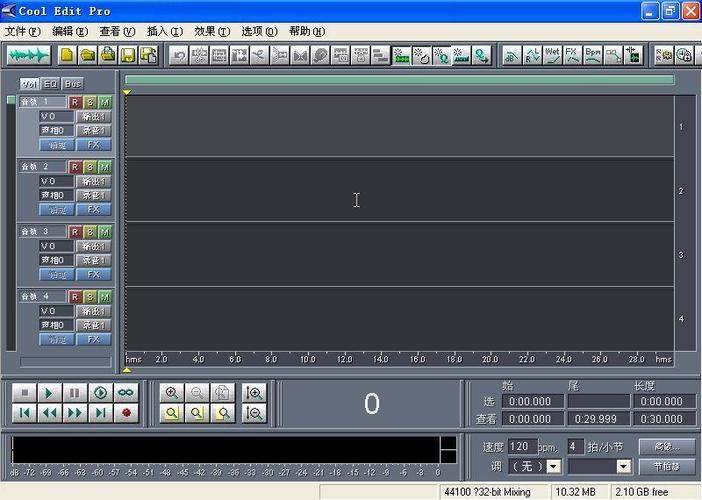Open track 4 FX button

[x=94, y=340]
